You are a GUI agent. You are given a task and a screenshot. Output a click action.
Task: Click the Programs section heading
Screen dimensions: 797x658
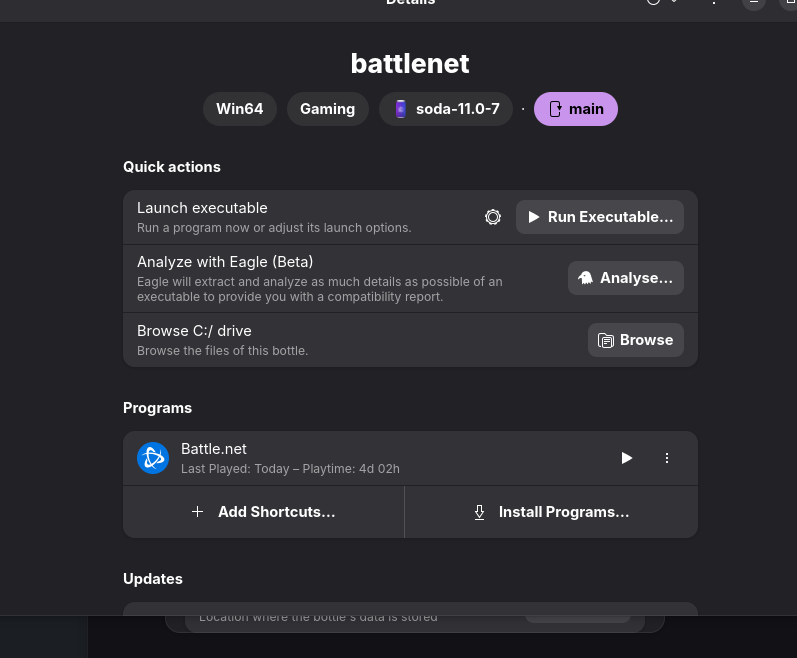(158, 409)
